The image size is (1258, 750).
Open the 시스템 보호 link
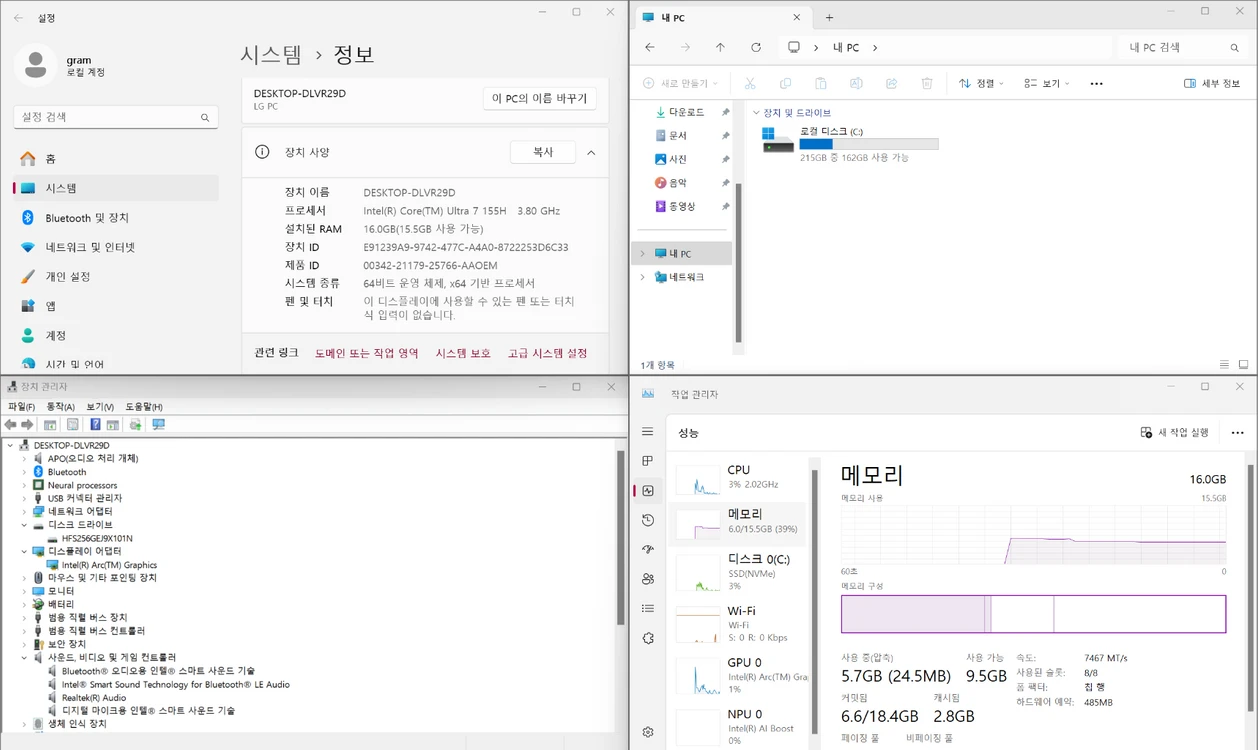(x=463, y=353)
